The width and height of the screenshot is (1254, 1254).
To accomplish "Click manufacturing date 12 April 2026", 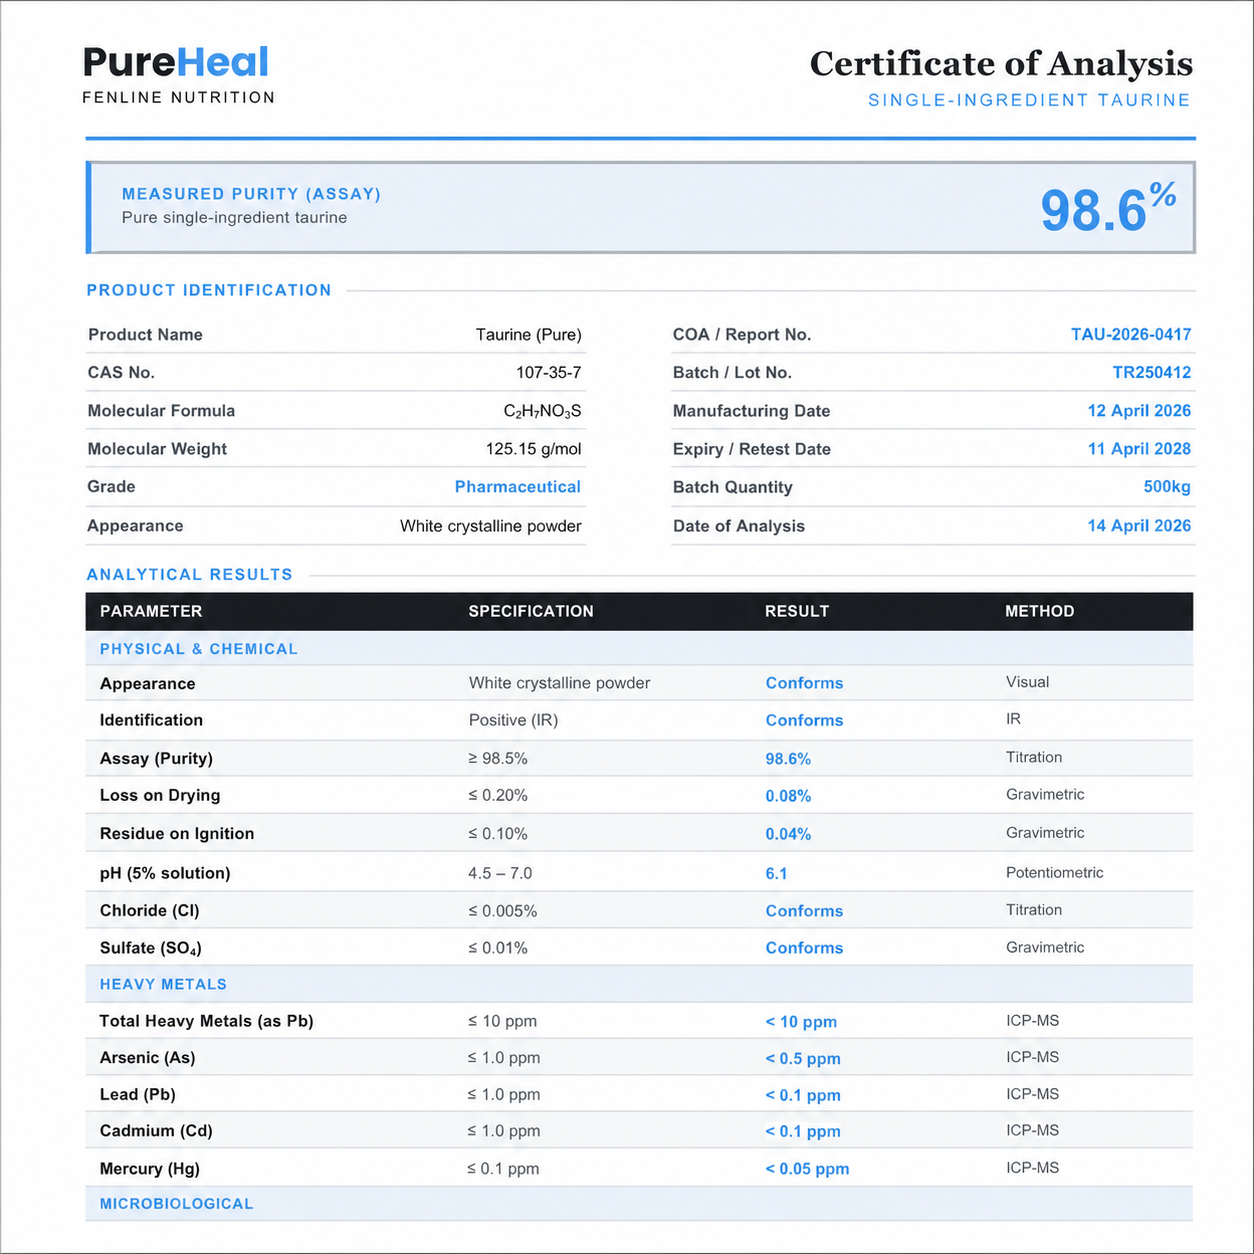I will click(x=1139, y=411).
